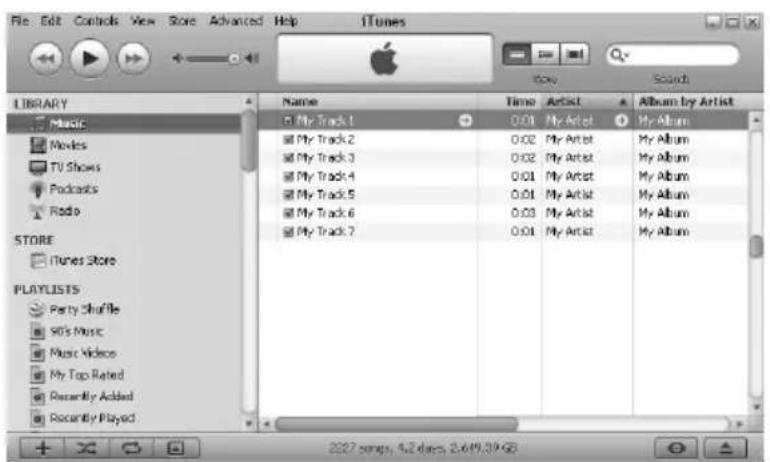Uncheck the My Track 1 checkbox
Screen dimensions: 770x462
click(288, 120)
